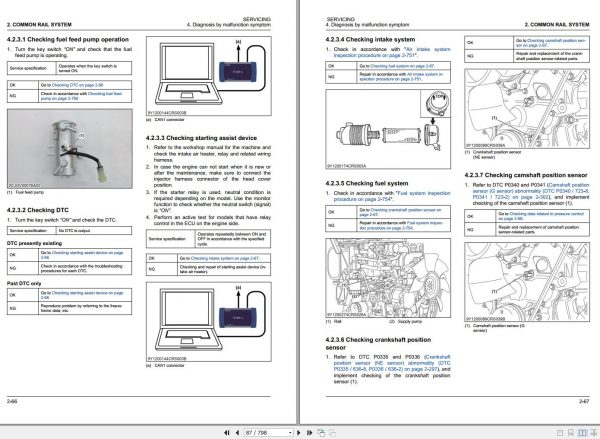Click 'No DTC is output' table cell
Image resolution: width=600 pixels, height=439 pixels.
(94, 230)
